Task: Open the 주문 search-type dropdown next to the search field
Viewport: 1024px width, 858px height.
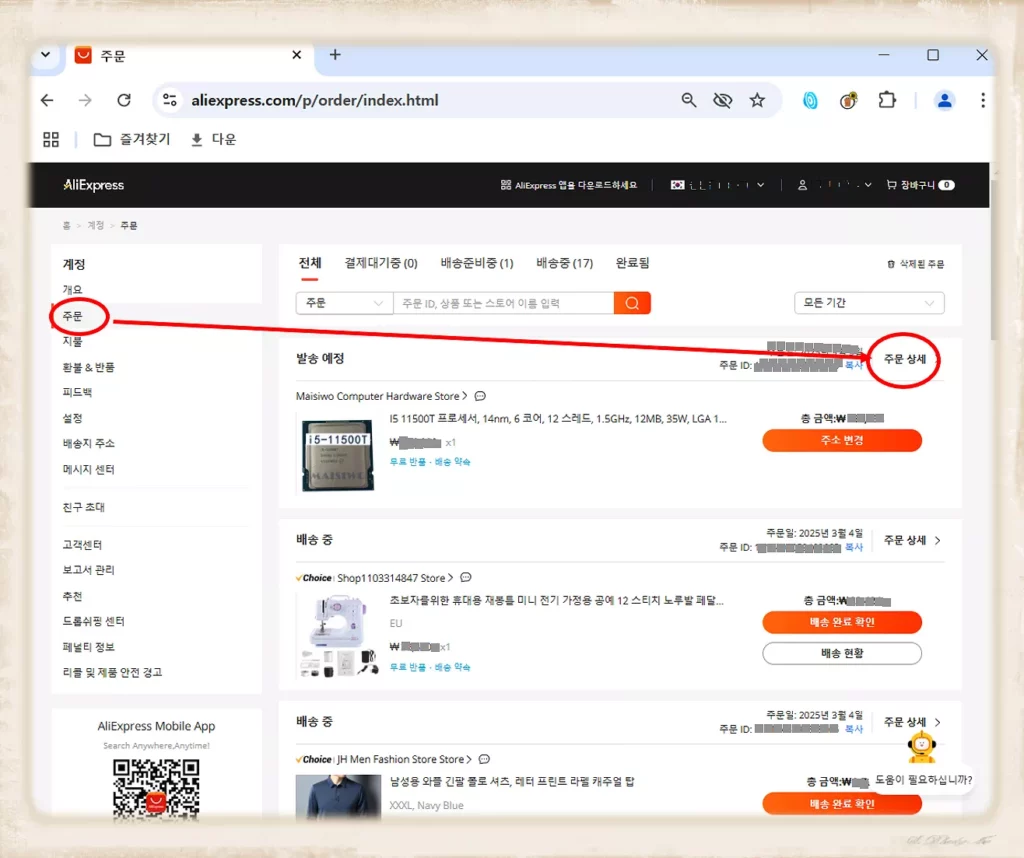Action: tap(343, 302)
